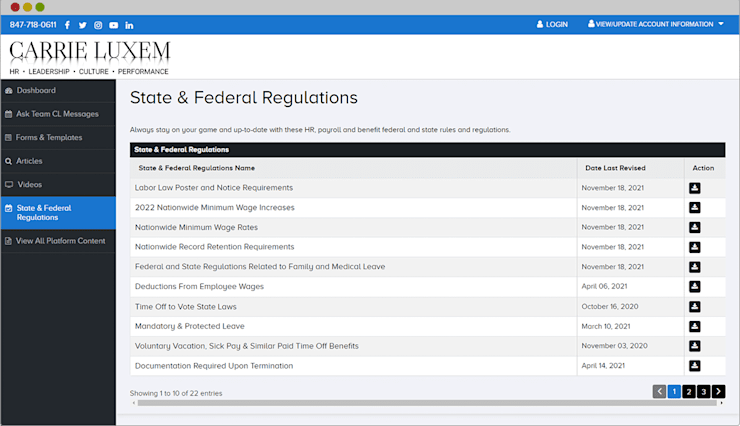Download Nationwide Record Retention Requirements
Viewport: 740px width, 426px height.
point(695,247)
